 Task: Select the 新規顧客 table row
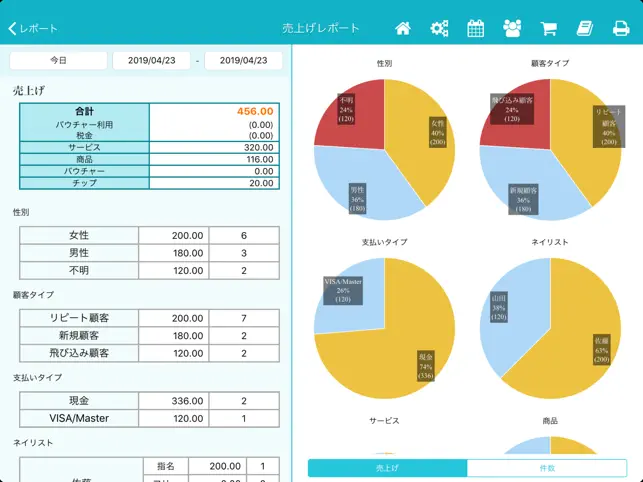[x=149, y=336]
